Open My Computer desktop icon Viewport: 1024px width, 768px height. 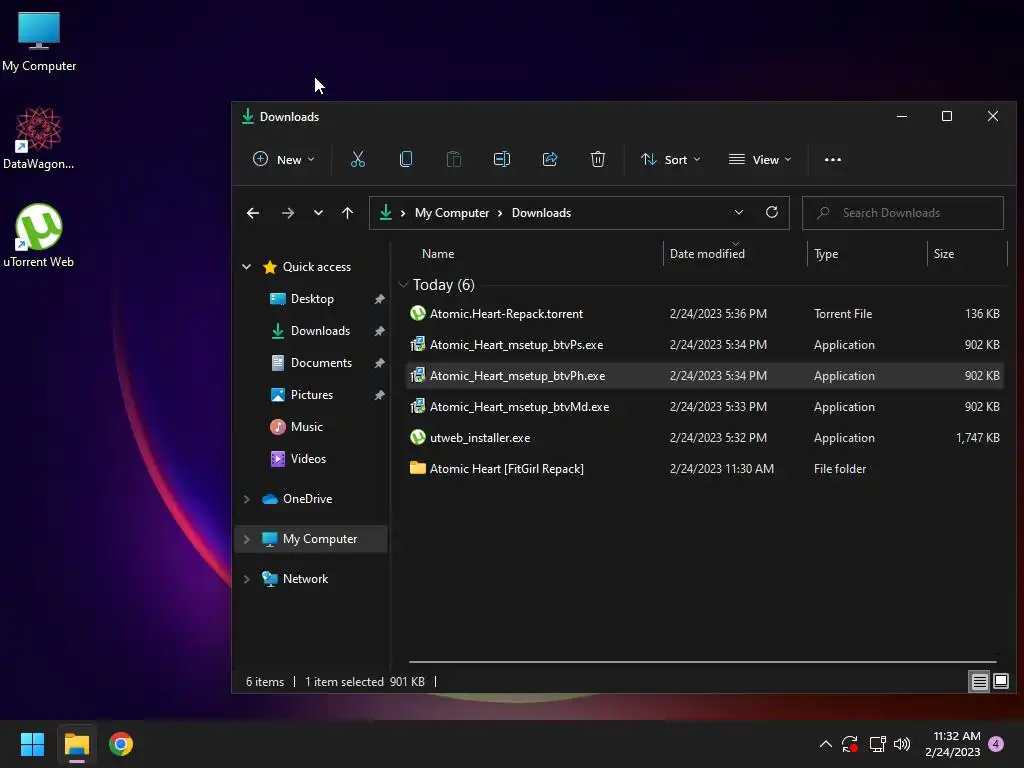coord(39,42)
